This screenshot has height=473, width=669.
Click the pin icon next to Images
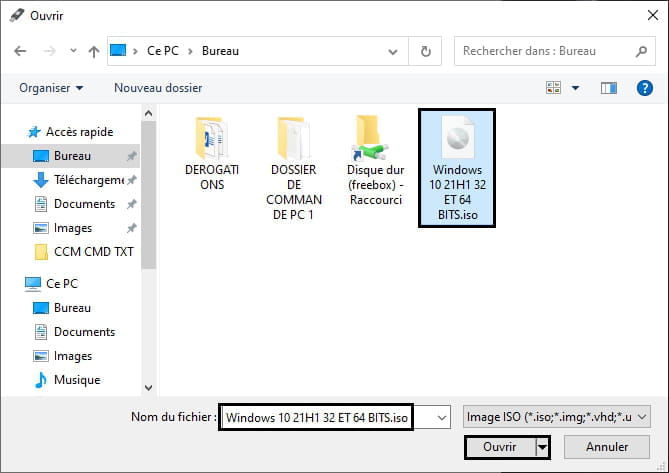click(x=131, y=228)
